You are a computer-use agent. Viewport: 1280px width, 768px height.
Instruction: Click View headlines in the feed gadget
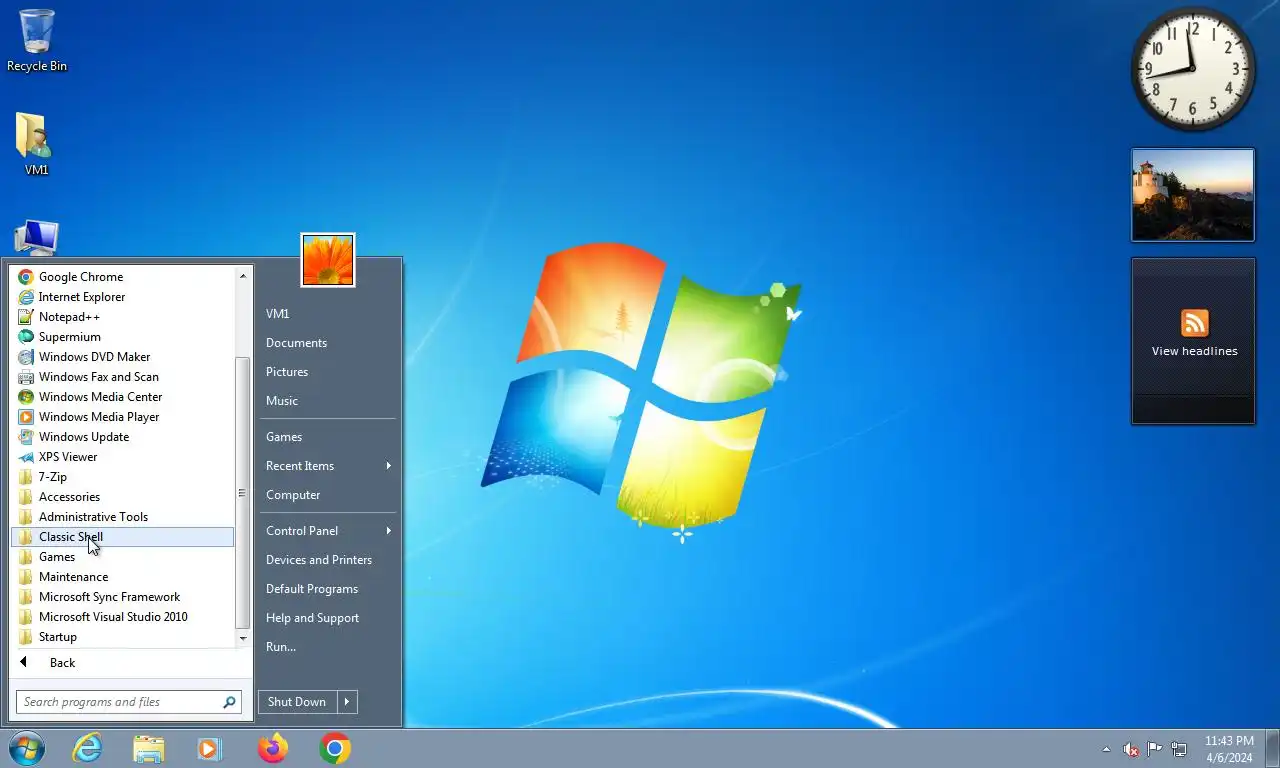pyautogui.click(x=1194, y=351)
